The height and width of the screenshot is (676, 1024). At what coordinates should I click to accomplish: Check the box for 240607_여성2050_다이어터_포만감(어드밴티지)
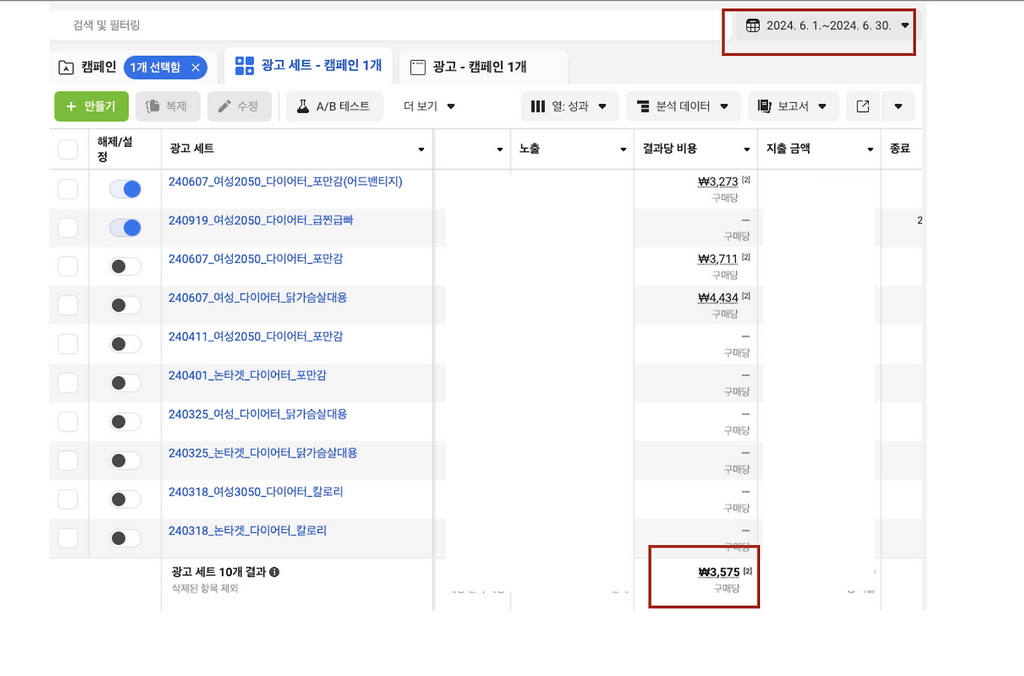pos(68,189)
